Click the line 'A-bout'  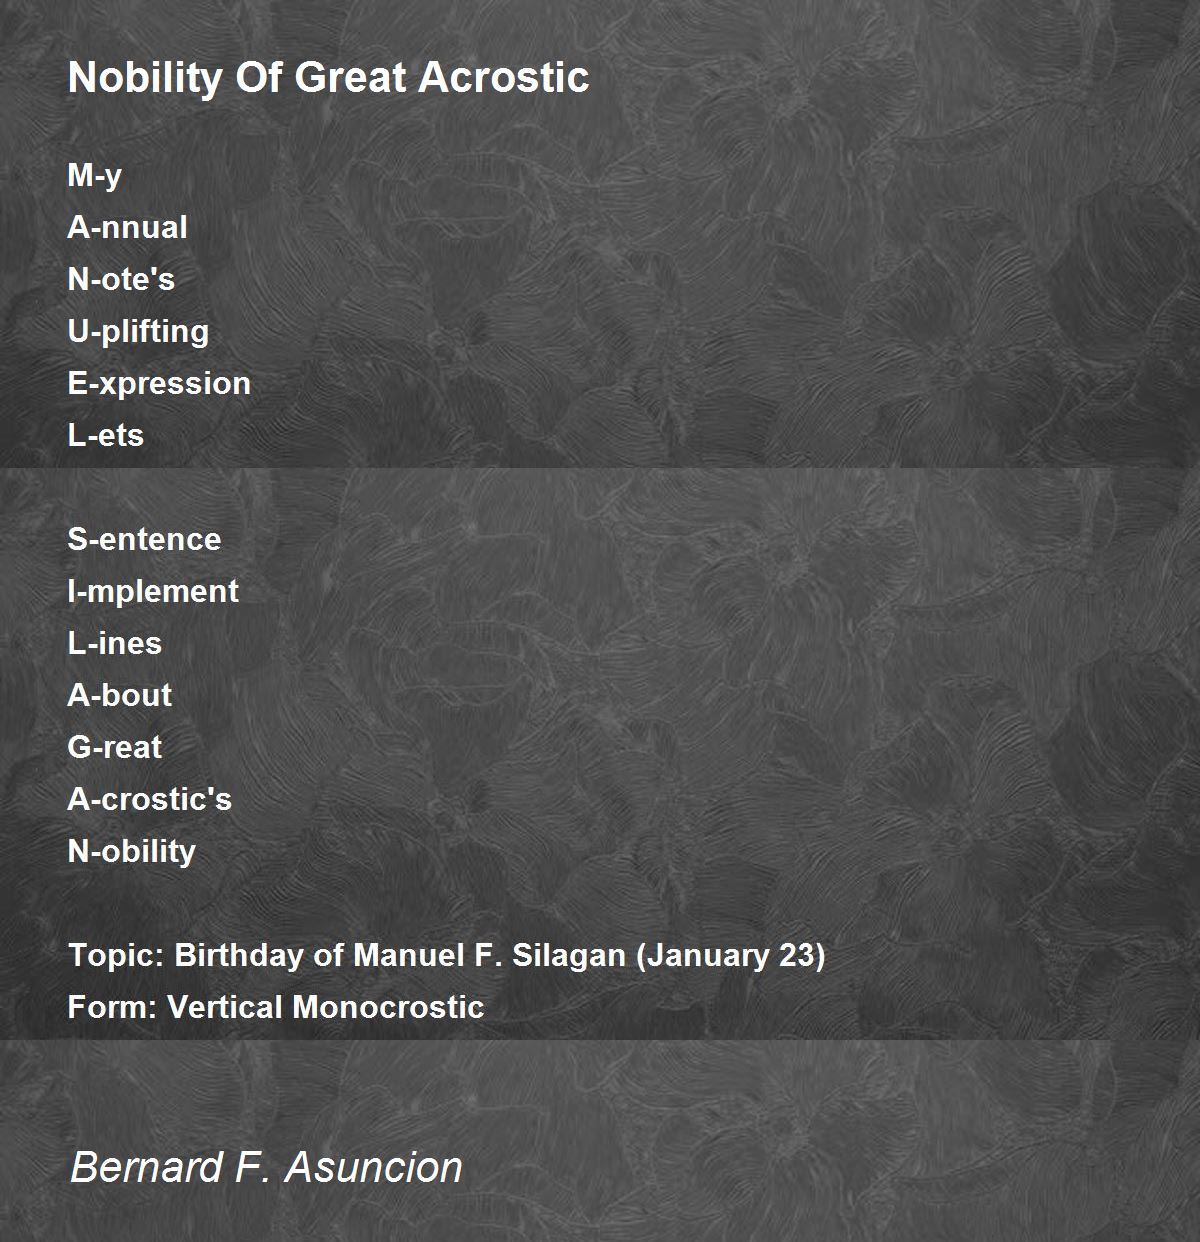coord(119,696)
